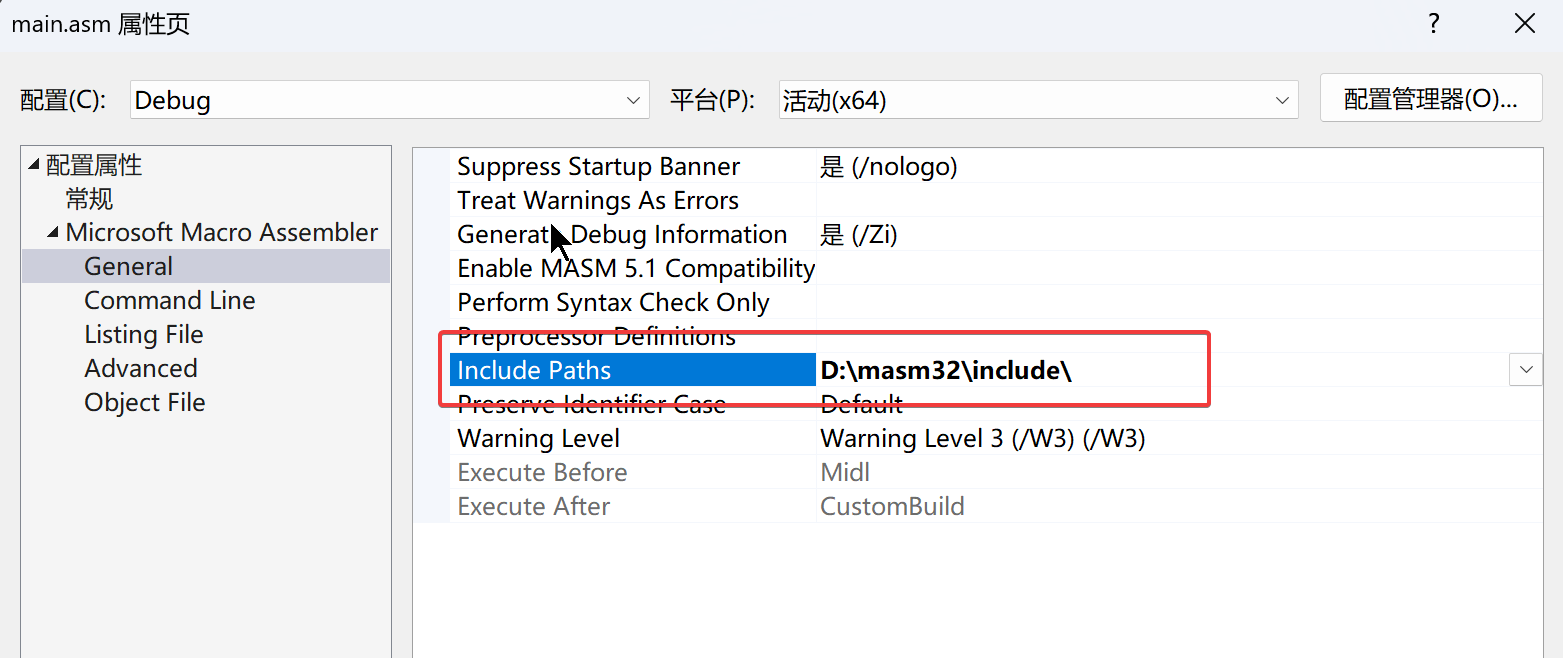Open the Listing File settings

pyautogui.click(x=143, y=335)
